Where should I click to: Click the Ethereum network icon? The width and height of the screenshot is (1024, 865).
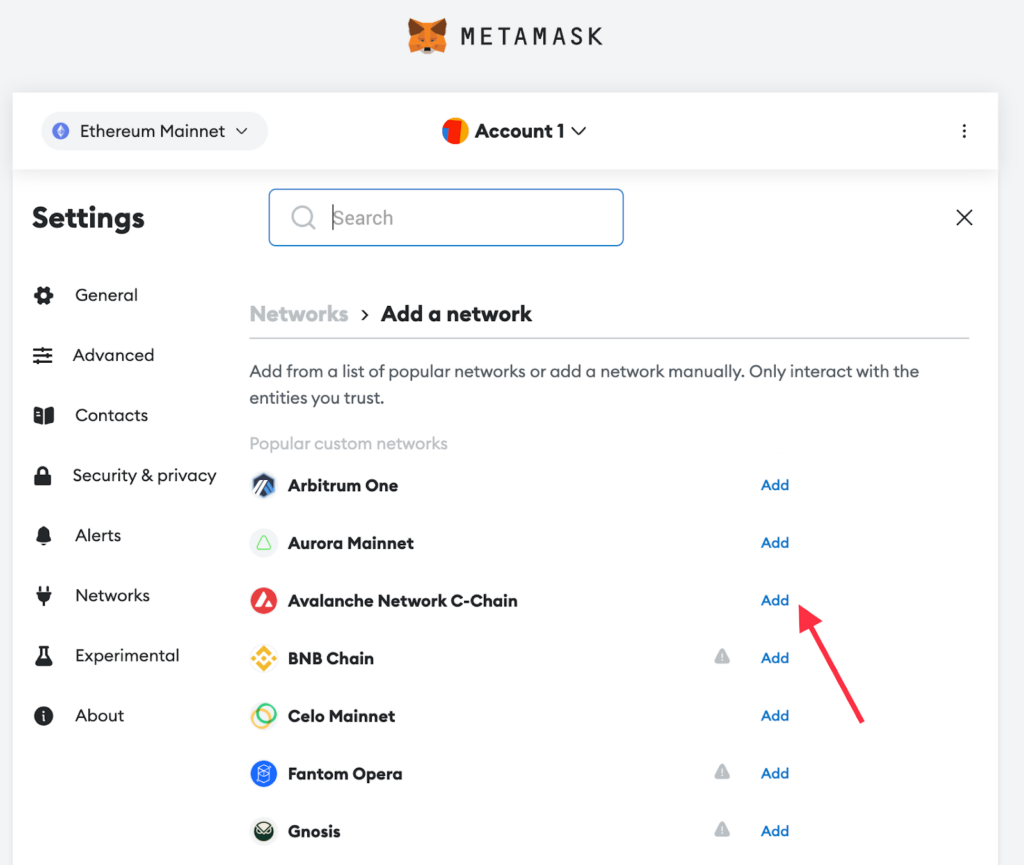(61, 131)
